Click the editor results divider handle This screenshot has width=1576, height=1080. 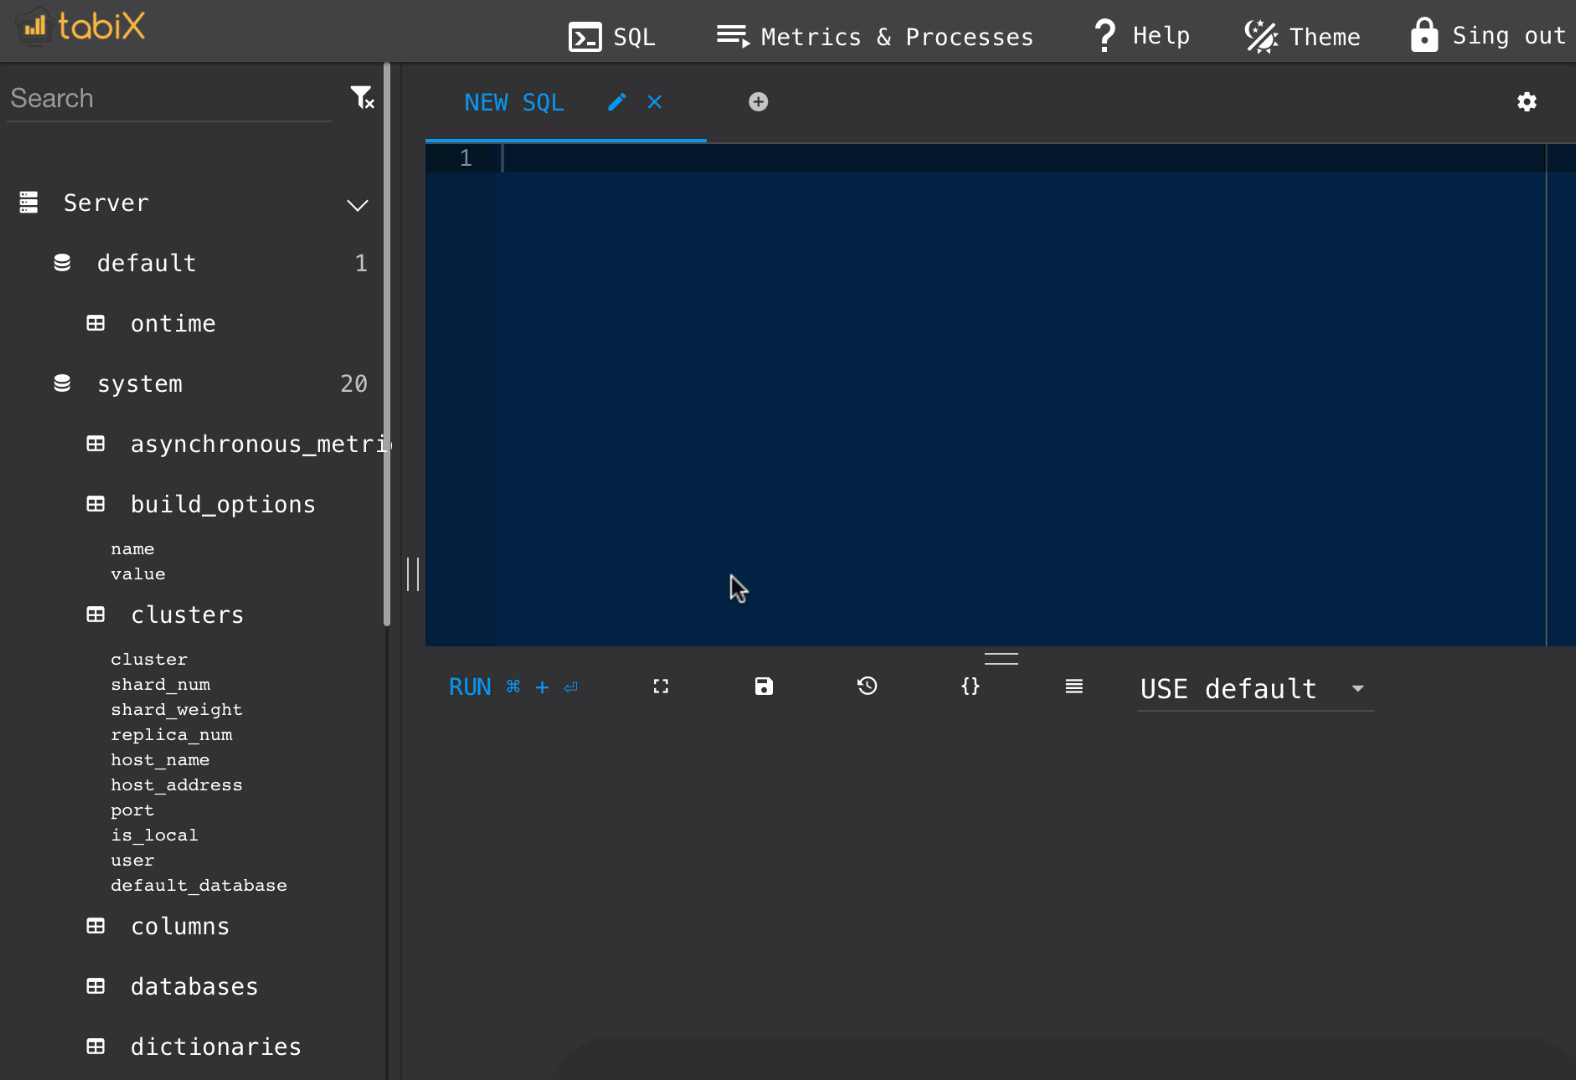click(x=1001, y=659)
